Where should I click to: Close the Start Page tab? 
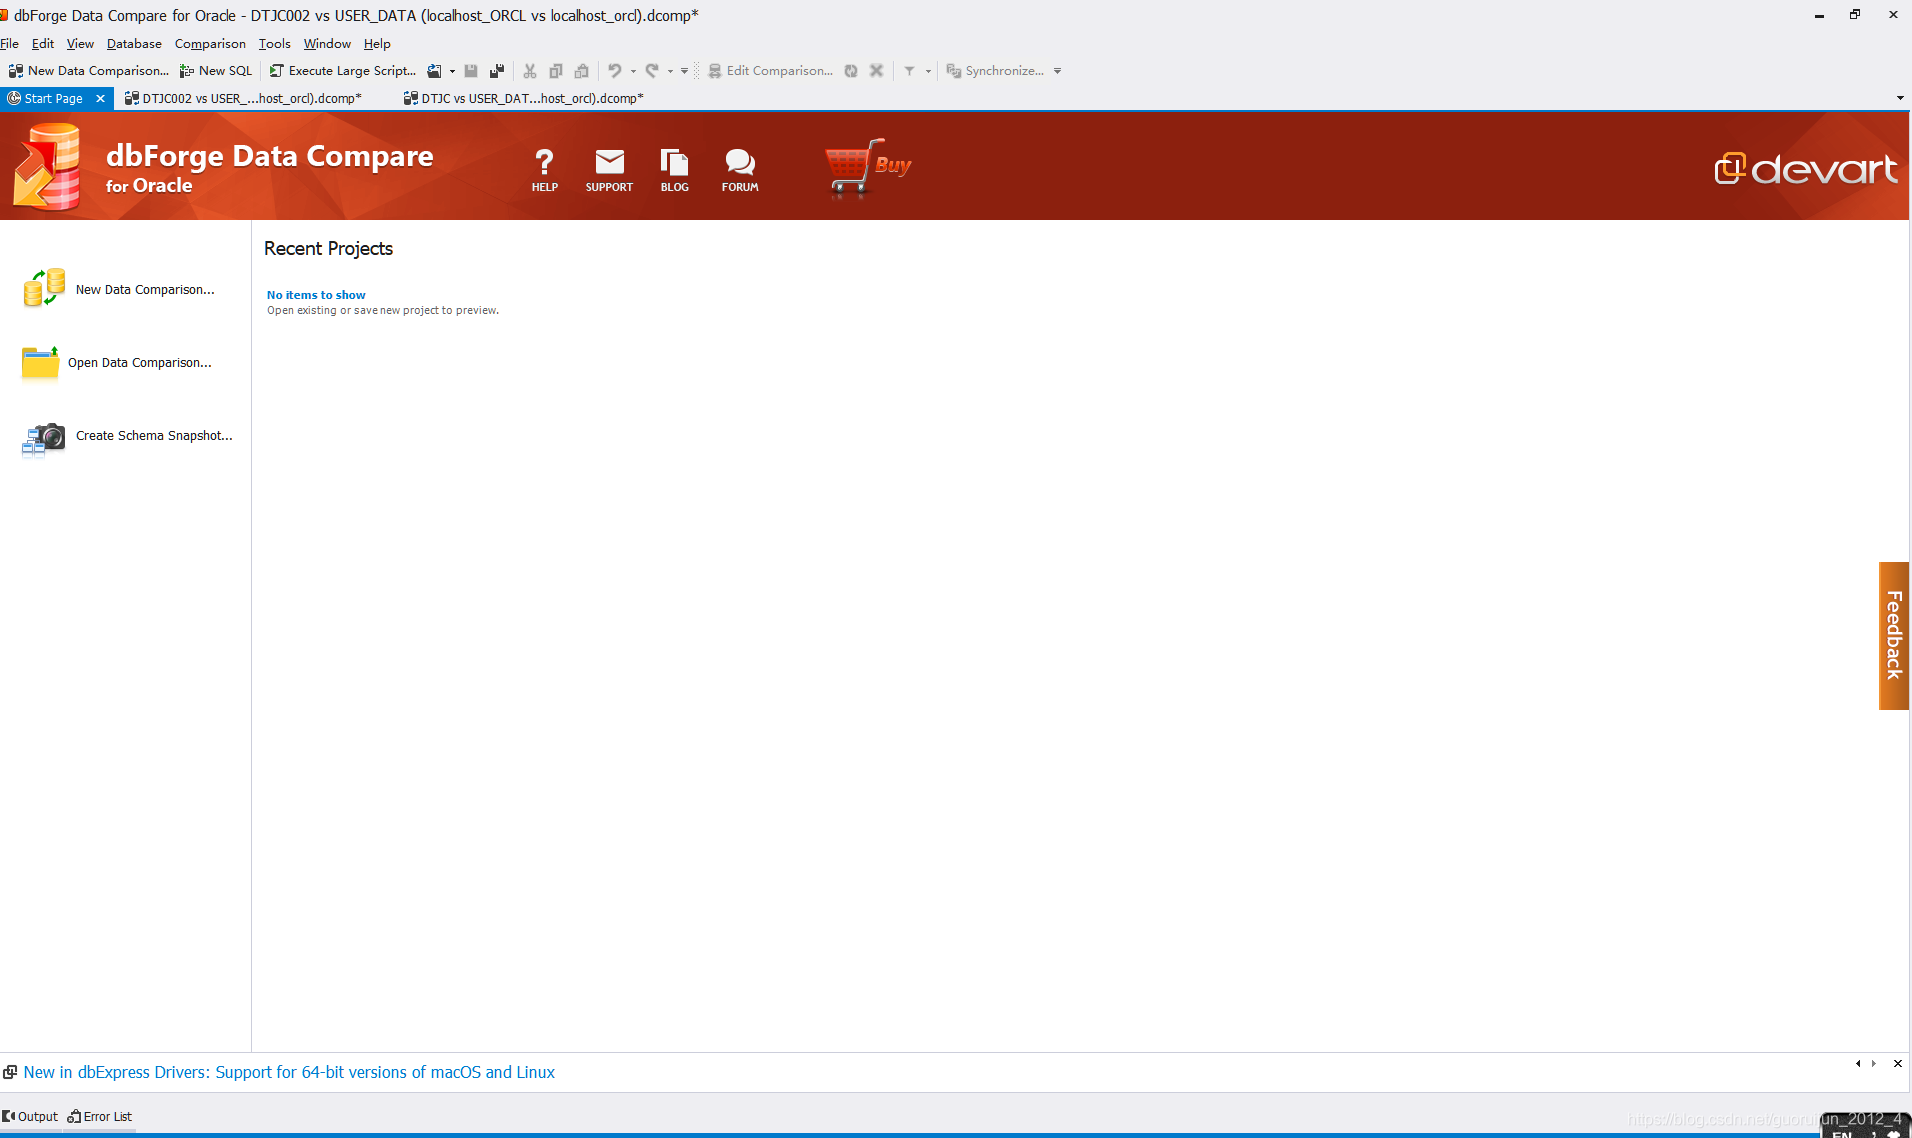click(100, 98)
